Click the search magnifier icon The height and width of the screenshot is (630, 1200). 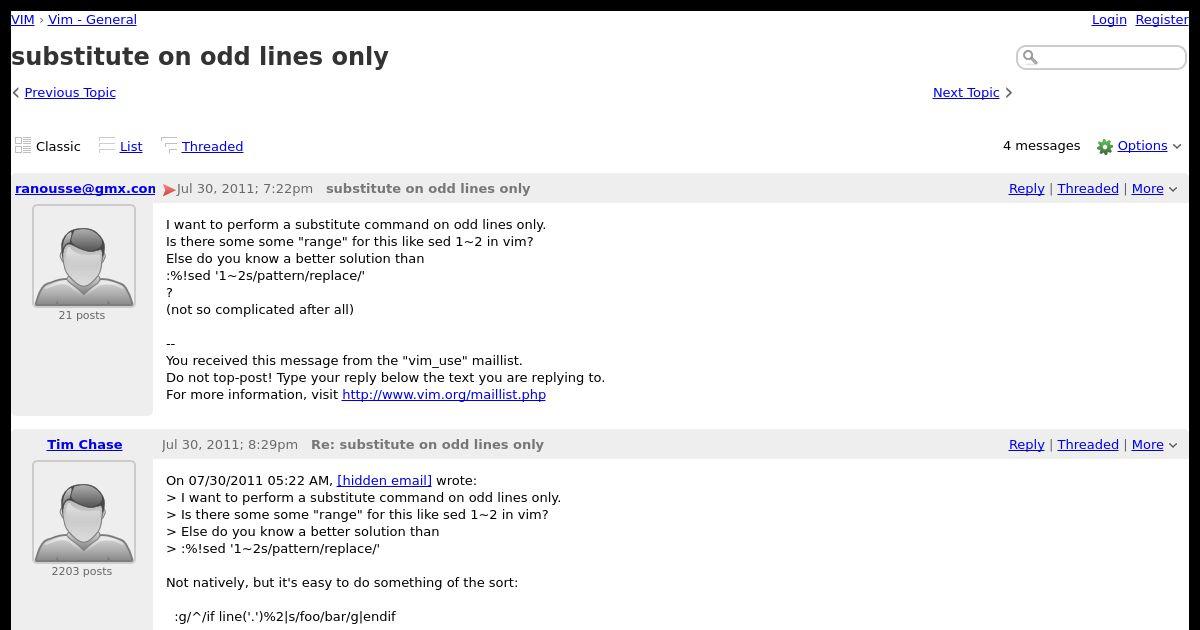[x=1030, y=57]
